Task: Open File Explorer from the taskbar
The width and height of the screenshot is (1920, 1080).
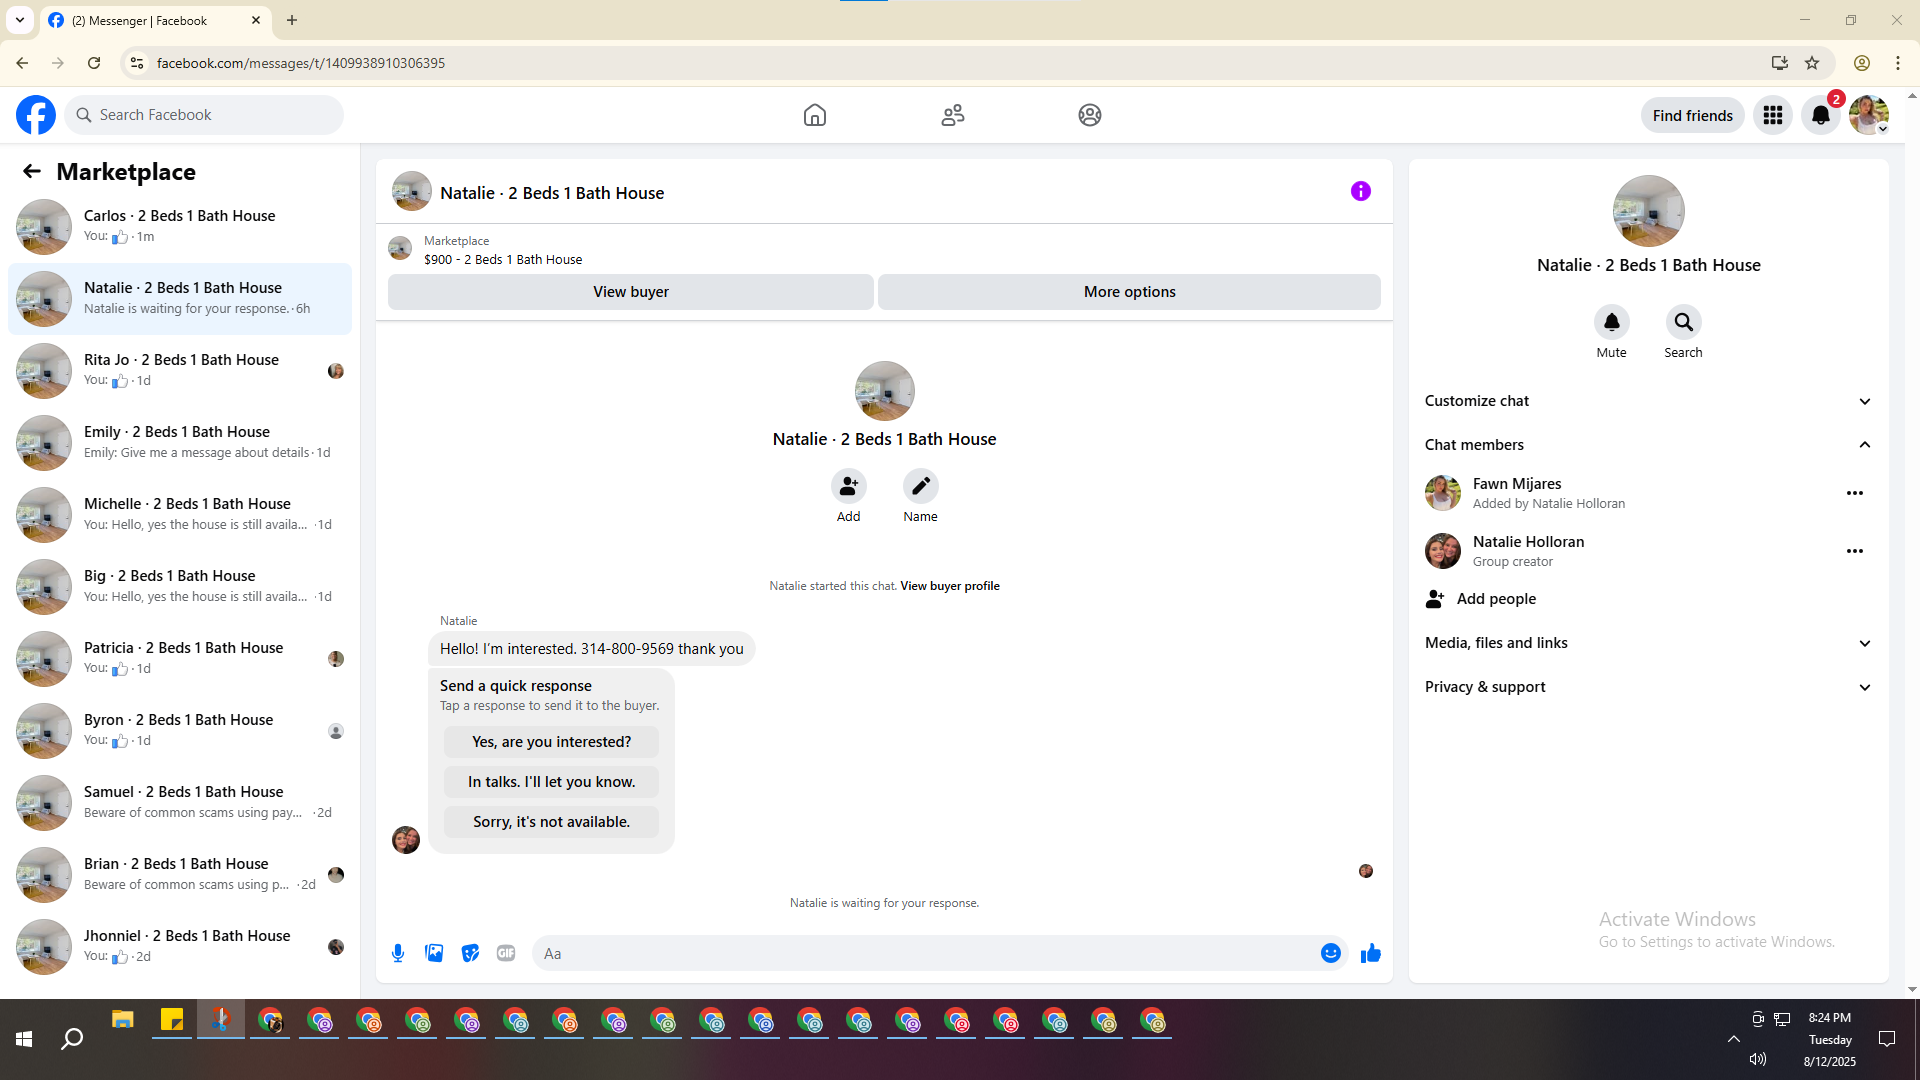Action: [x=122, y=1021]
